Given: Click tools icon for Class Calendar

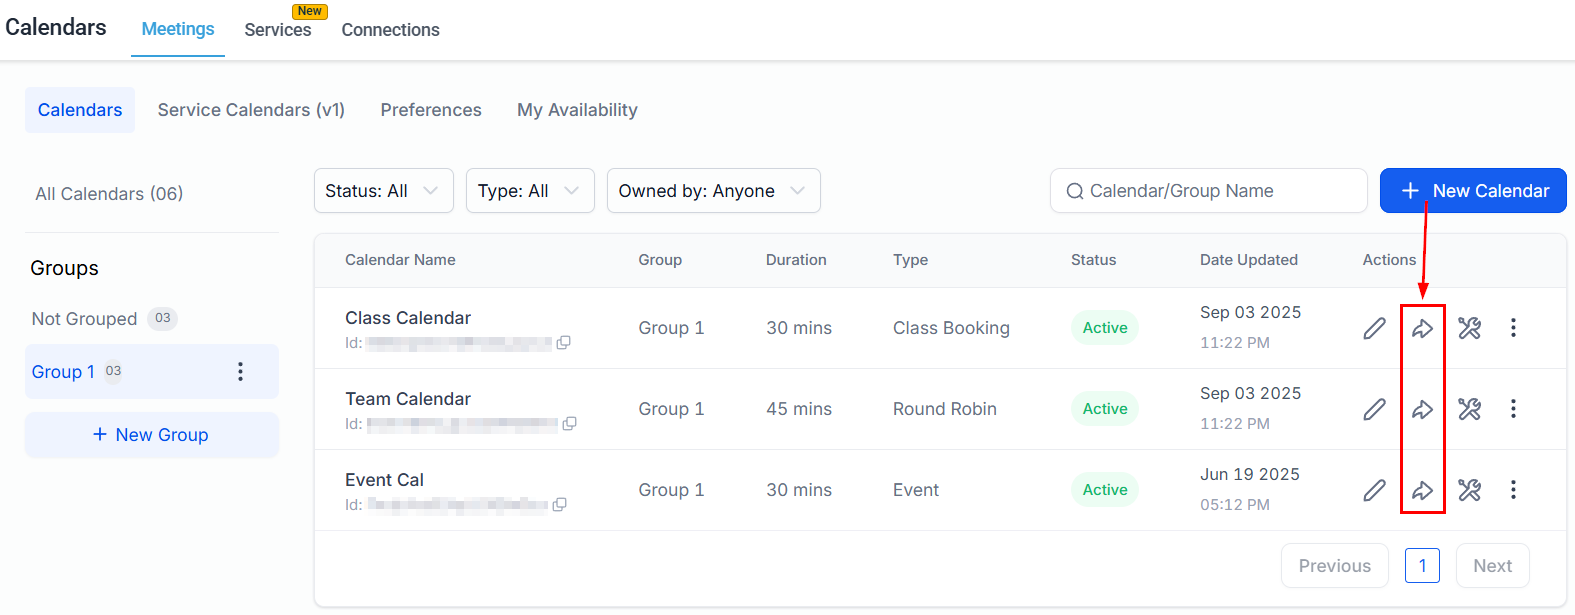Looking at the screenshot, I should click(1469, 328).
